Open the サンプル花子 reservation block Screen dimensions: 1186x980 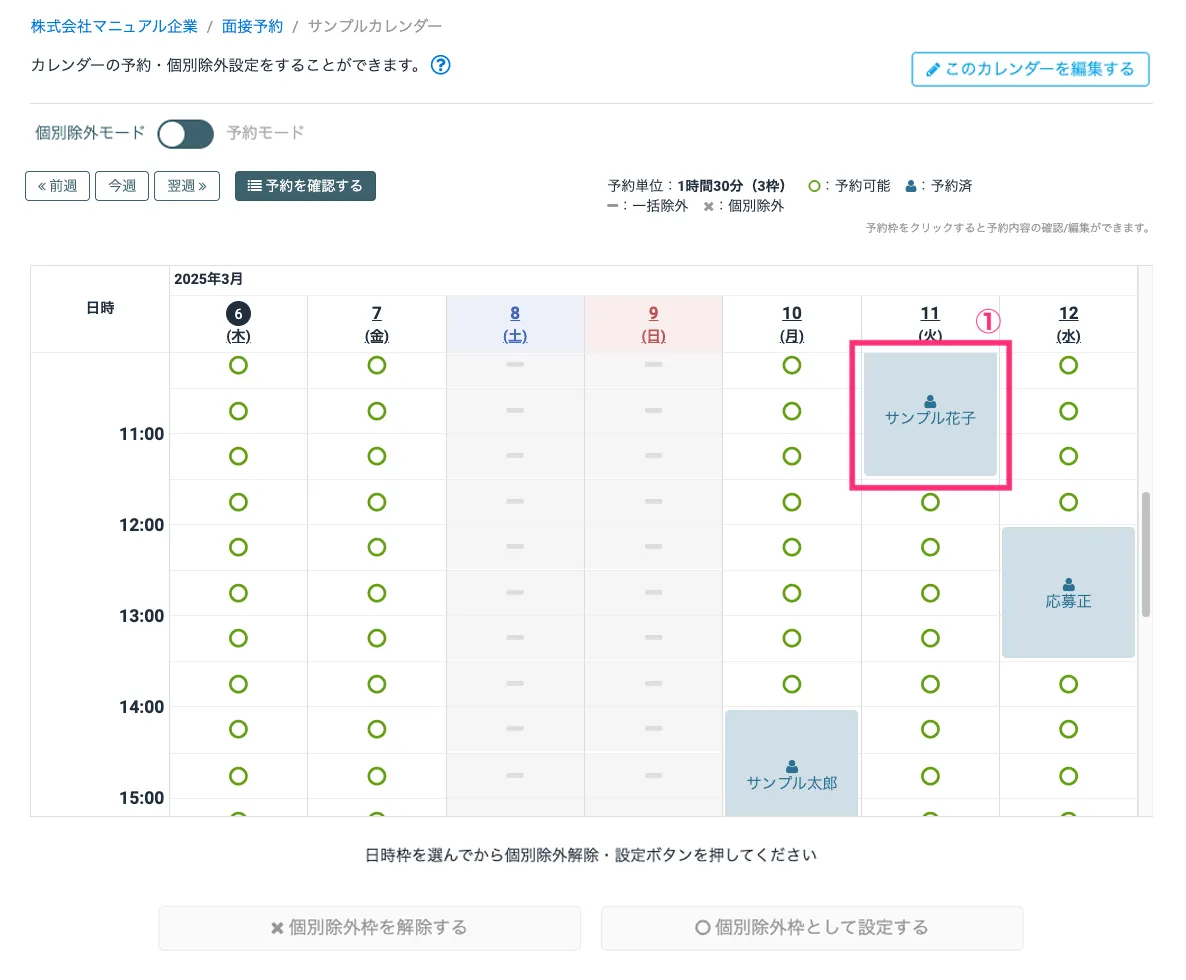pos(930,414)
